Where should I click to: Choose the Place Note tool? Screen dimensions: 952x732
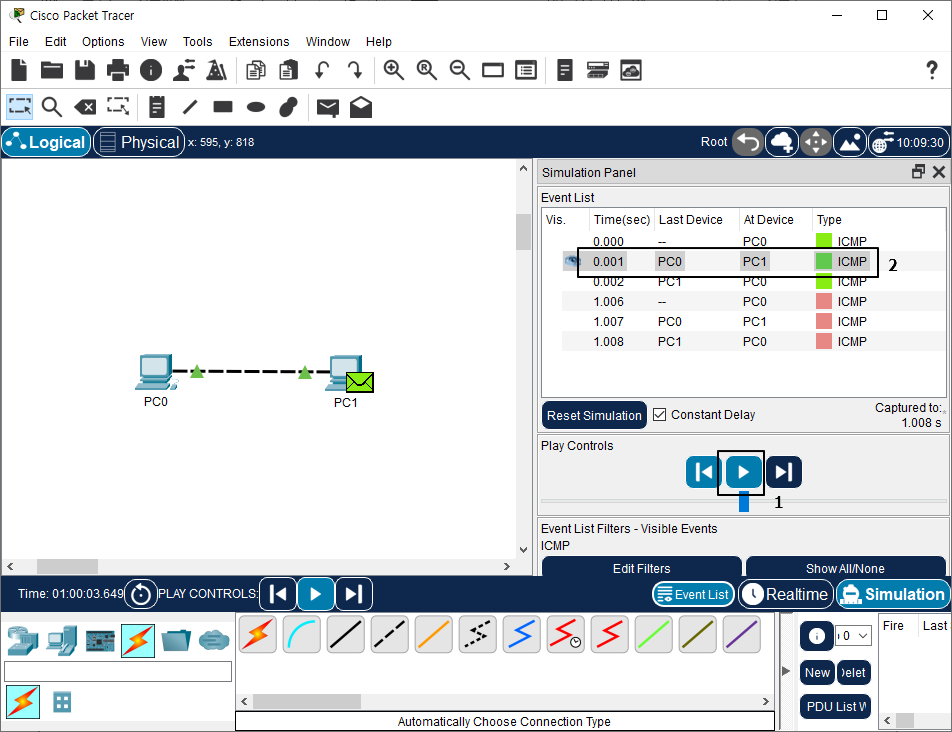(157, 107)
